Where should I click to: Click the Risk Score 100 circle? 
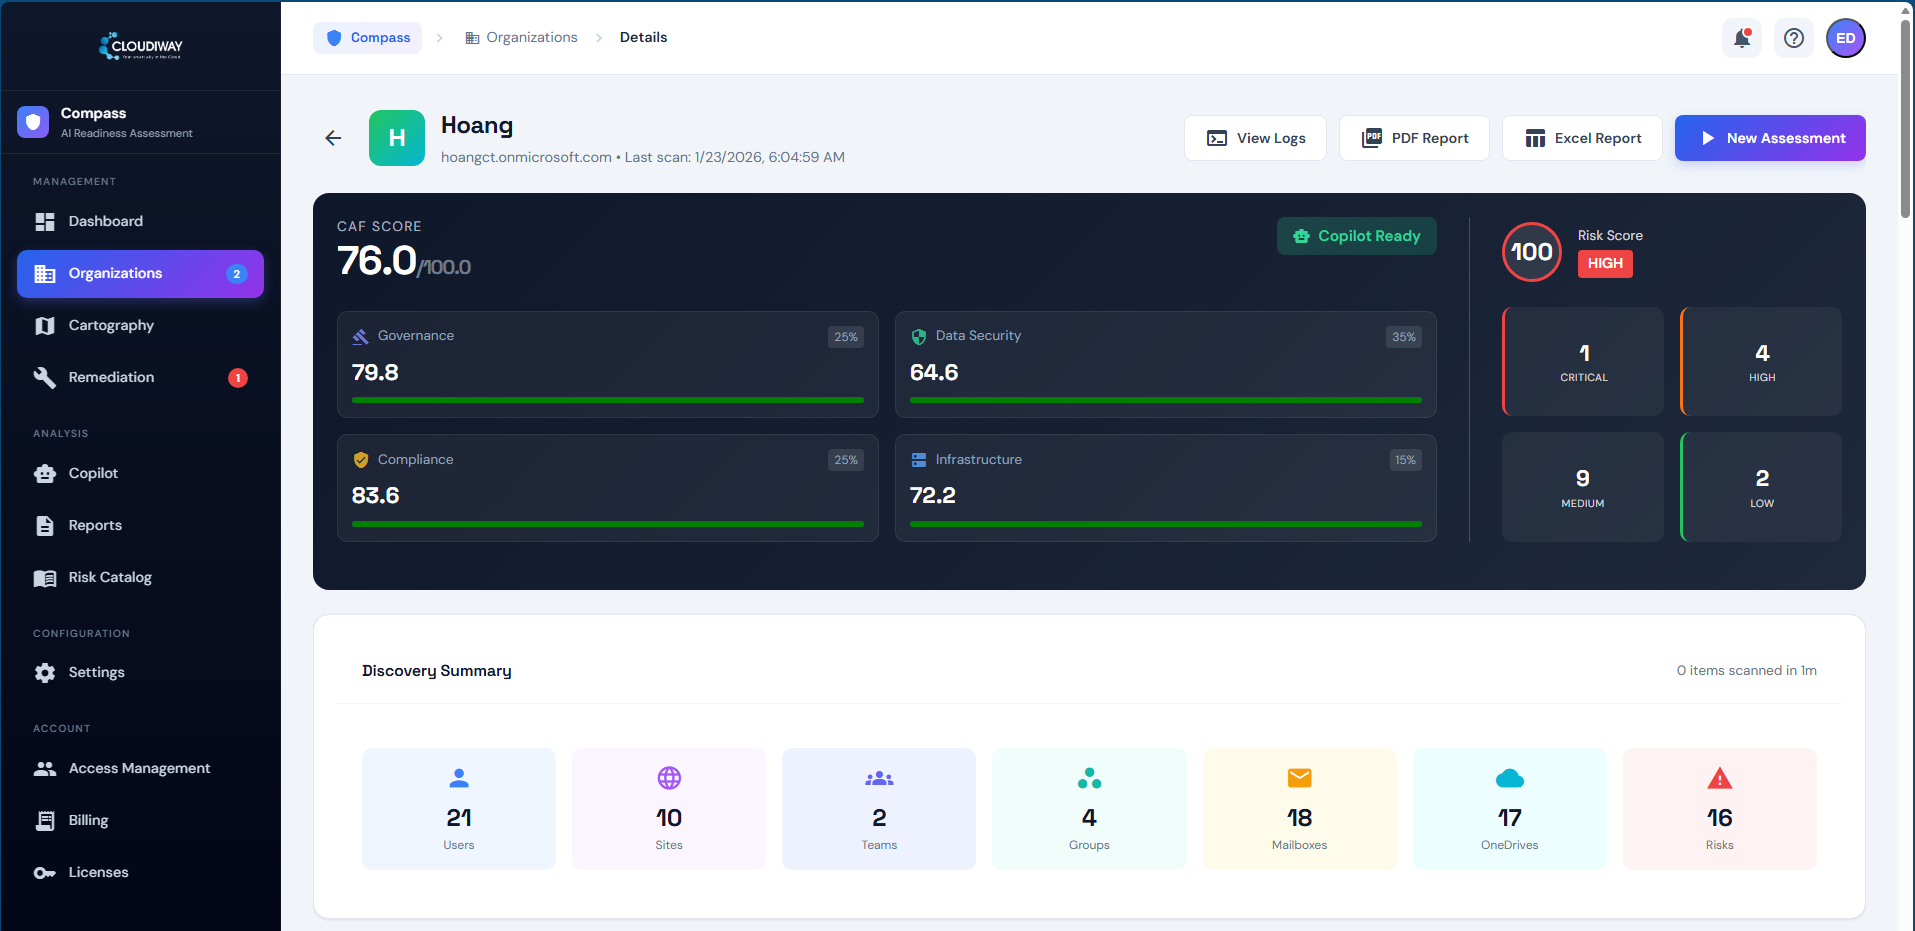[1532, 252]
